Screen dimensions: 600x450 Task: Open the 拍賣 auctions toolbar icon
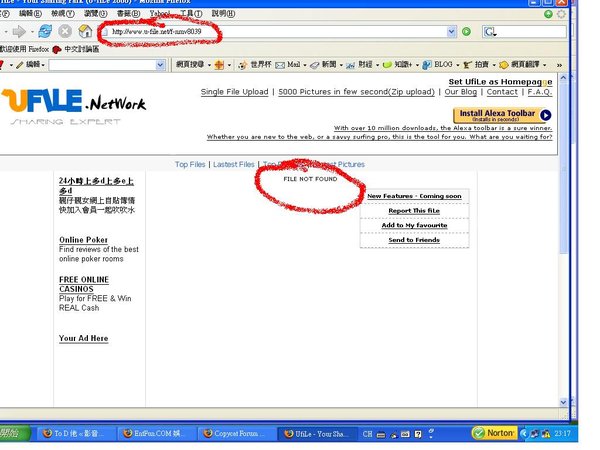467,65
